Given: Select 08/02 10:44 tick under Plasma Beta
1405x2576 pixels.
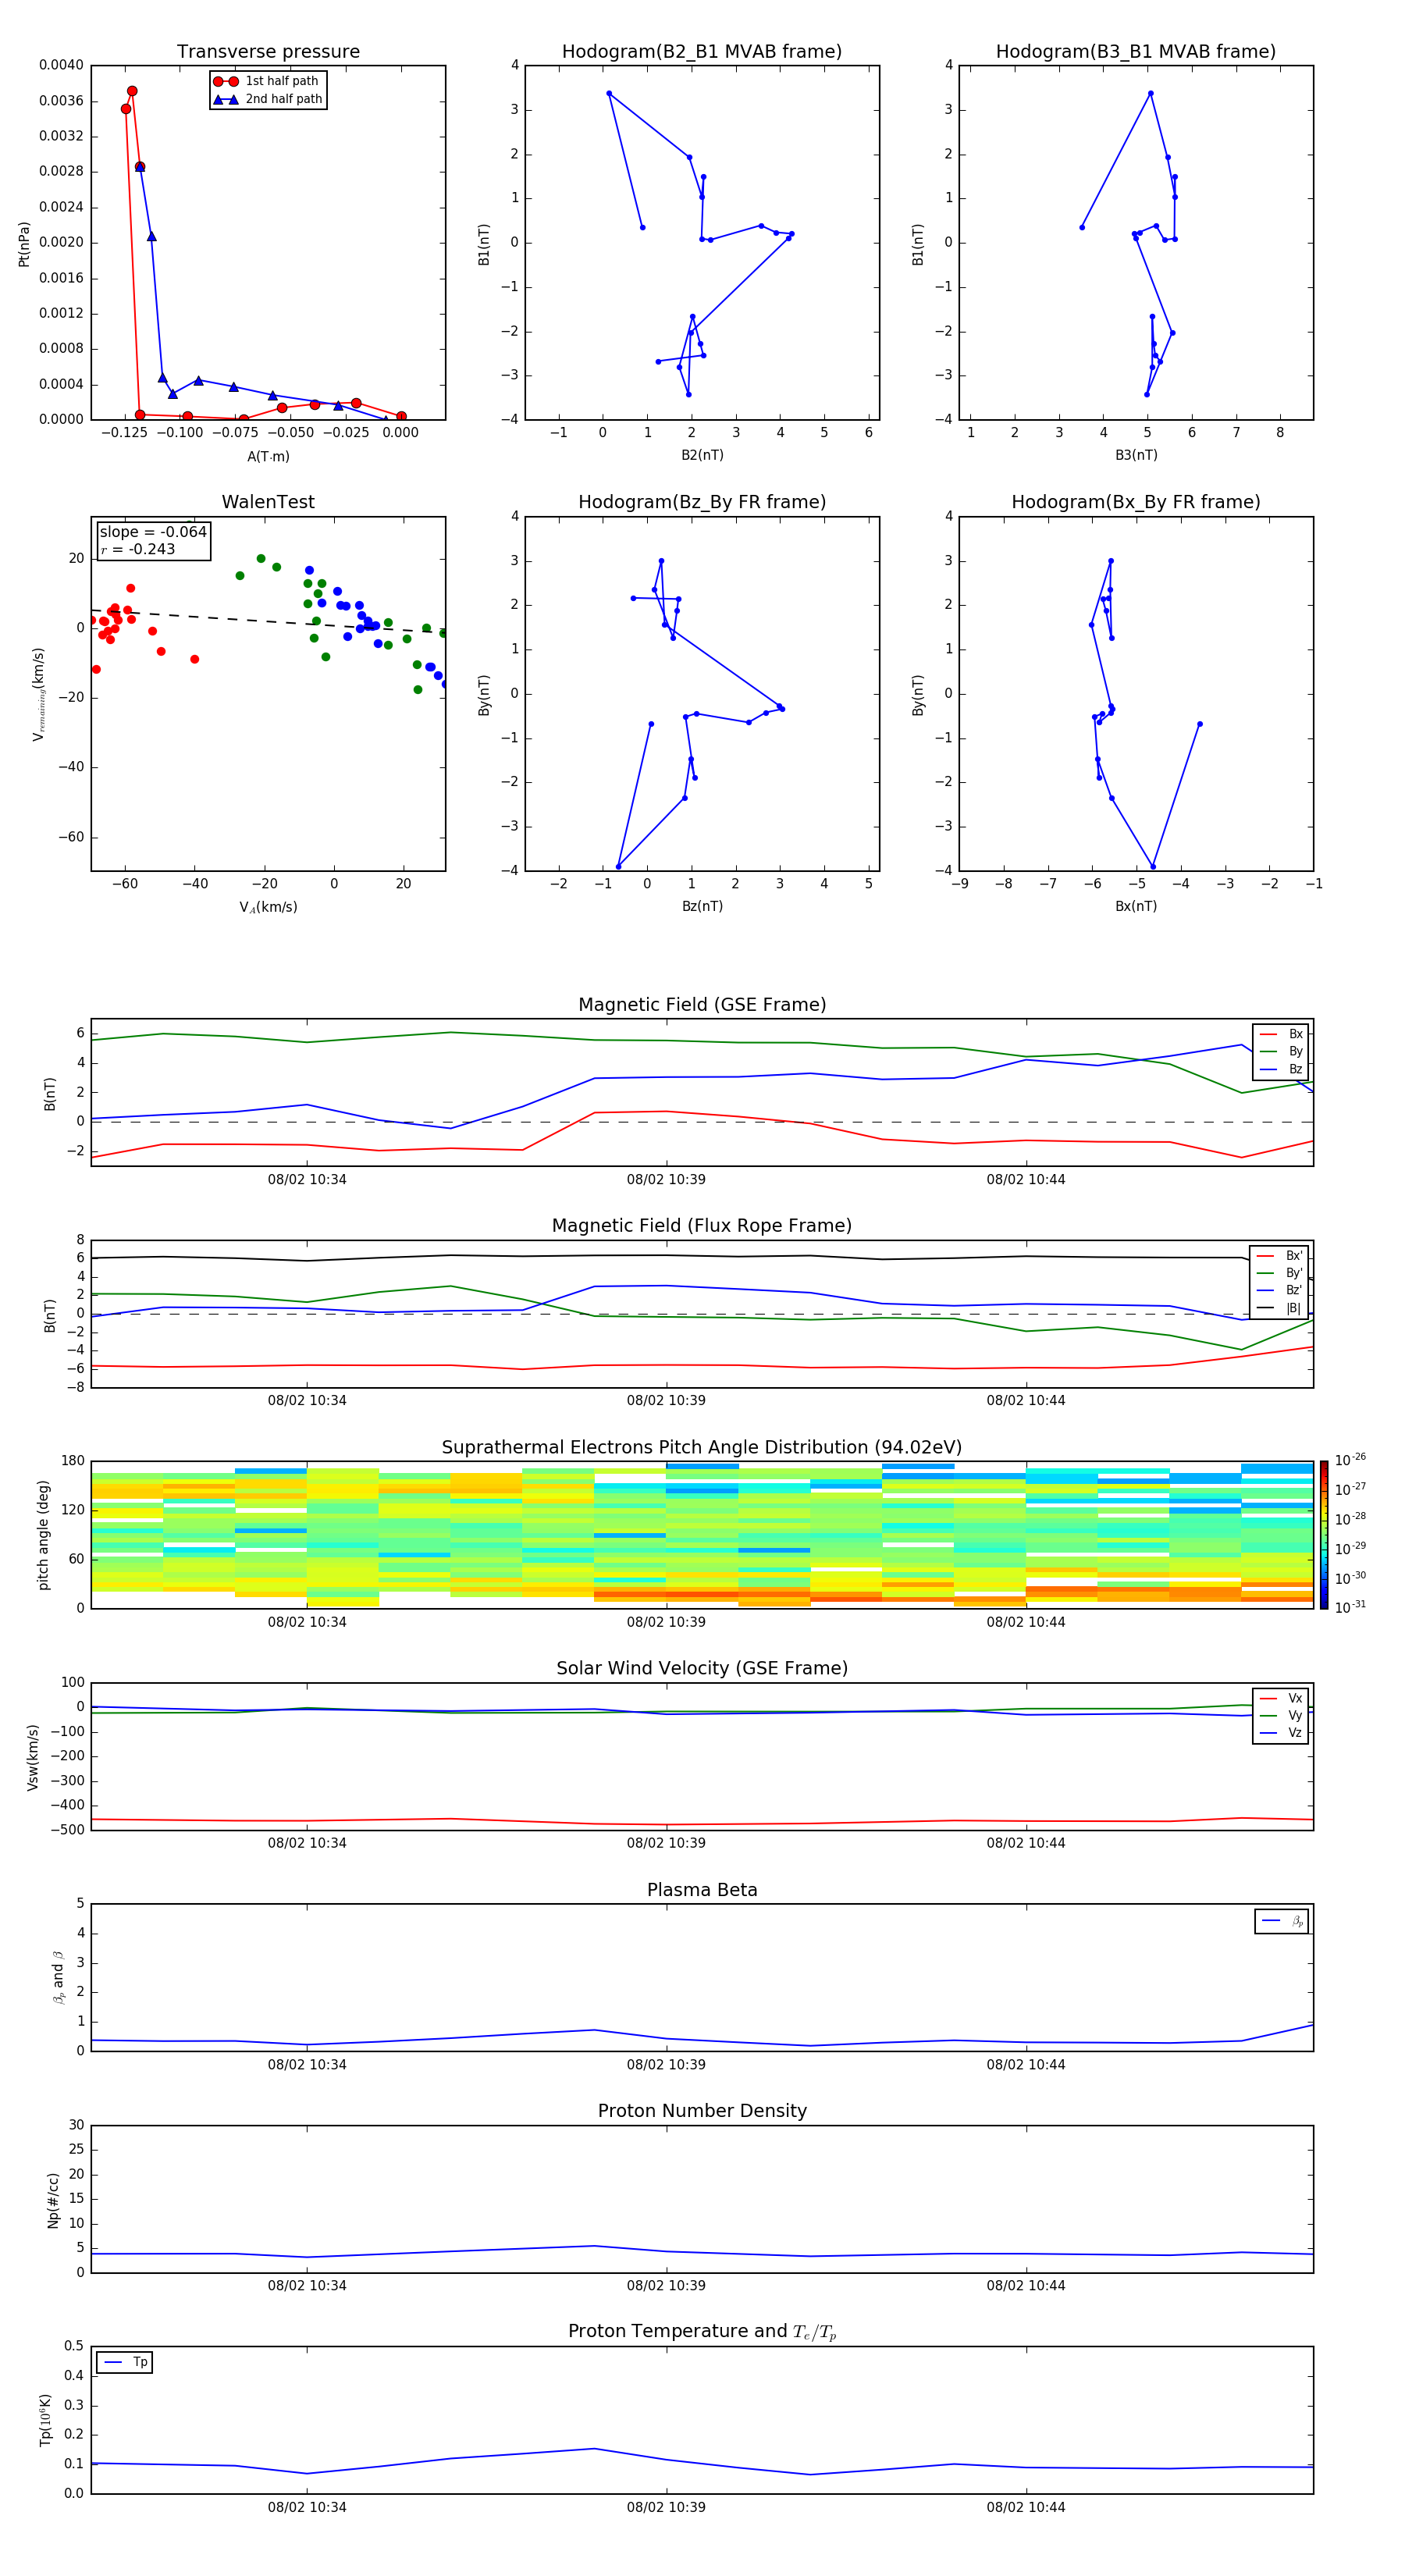Looking at the screenshot, I should click(x=1026, y=2064).
